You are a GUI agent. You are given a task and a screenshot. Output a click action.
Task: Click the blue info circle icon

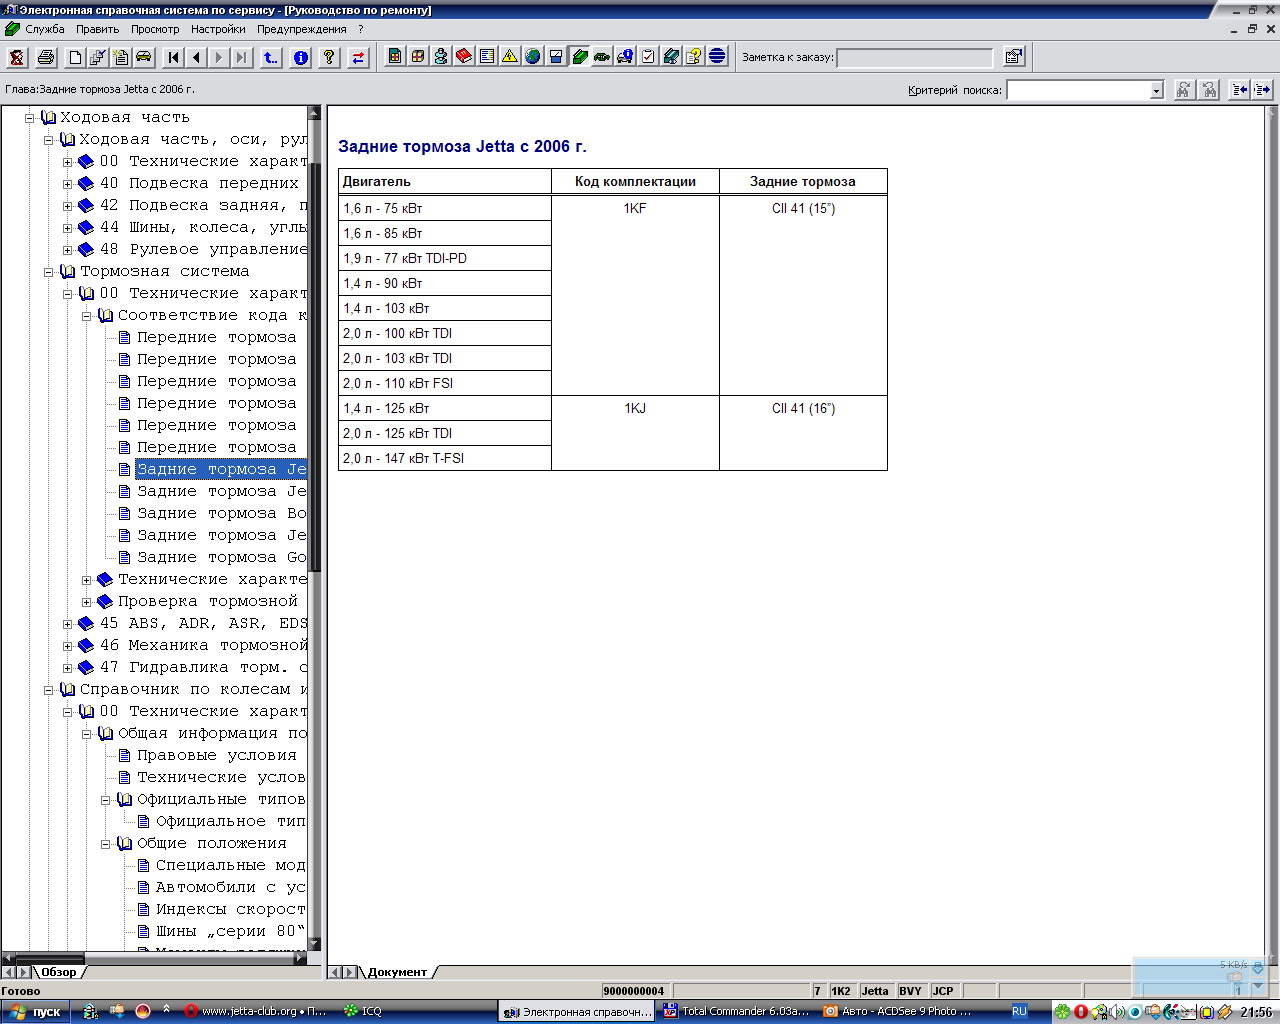click(300, 57)
